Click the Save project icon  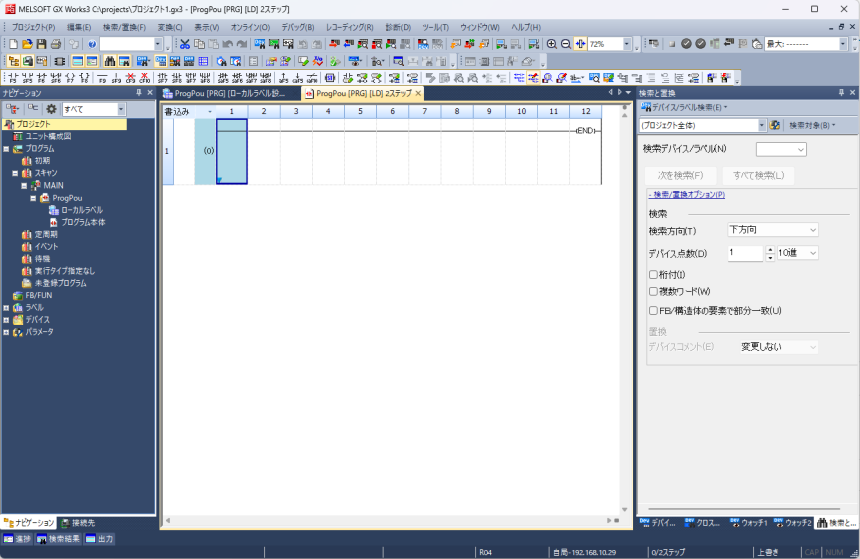[41, 45]
